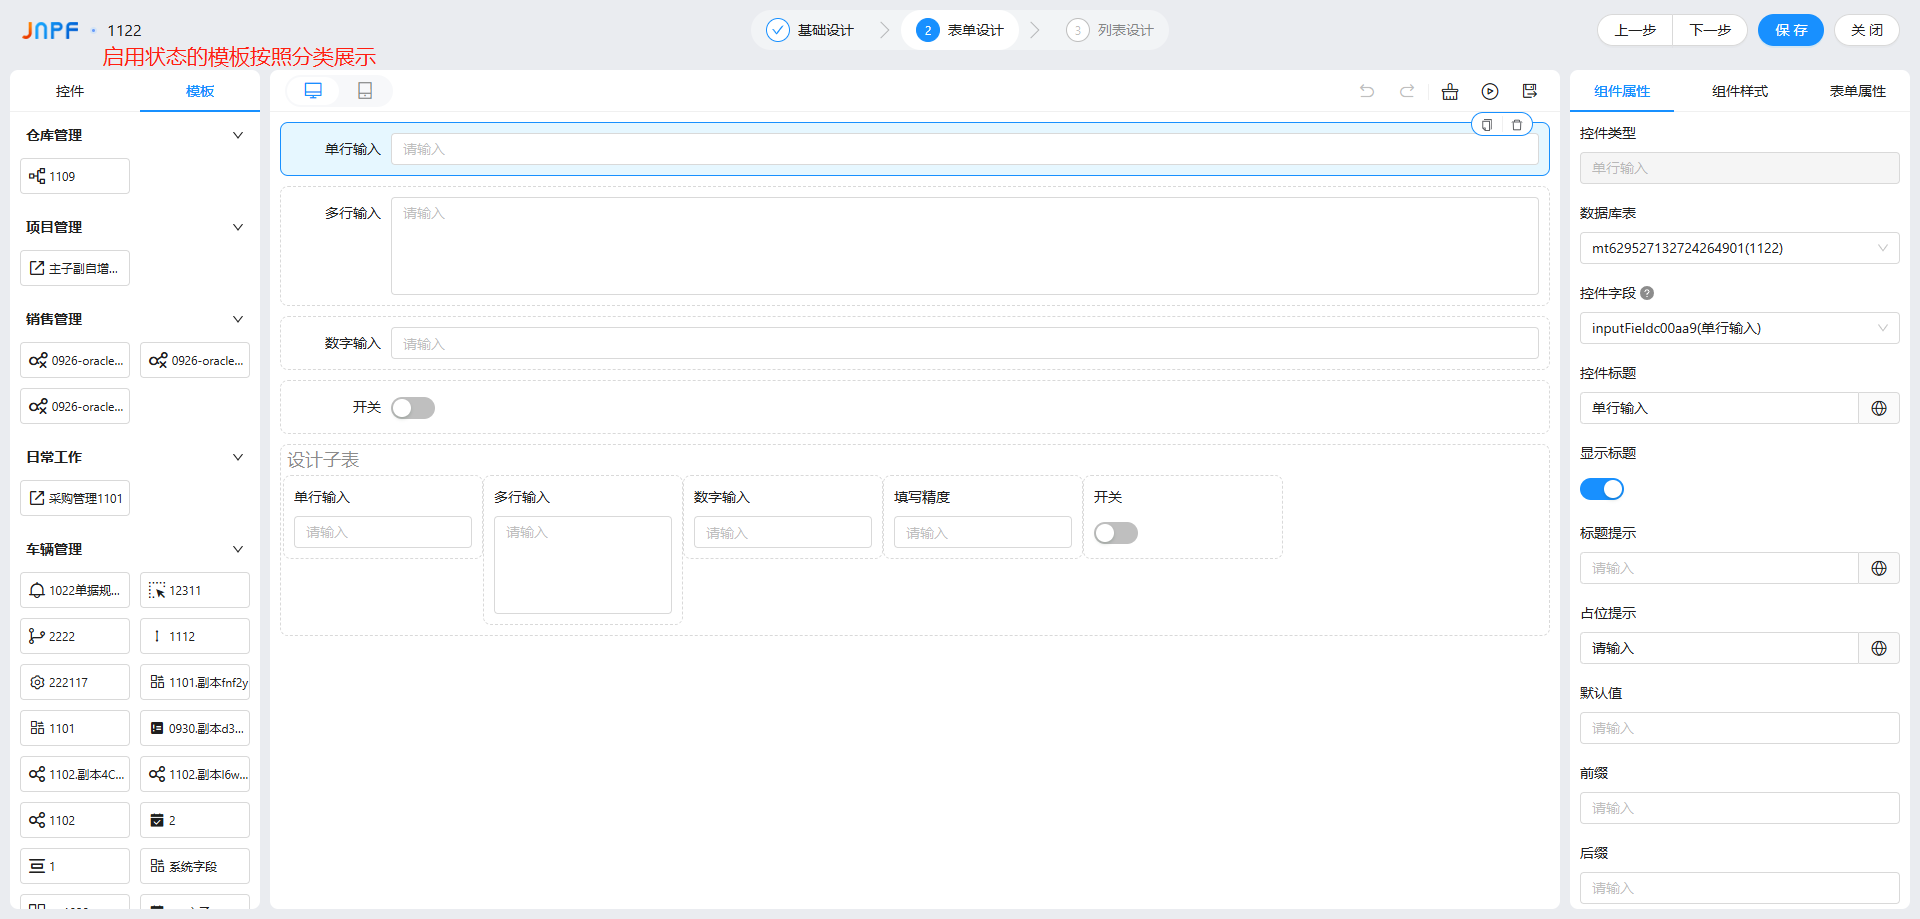The image size is (1920, 919).
Task: Click 上一步 button
Action: click(1635, 30)
